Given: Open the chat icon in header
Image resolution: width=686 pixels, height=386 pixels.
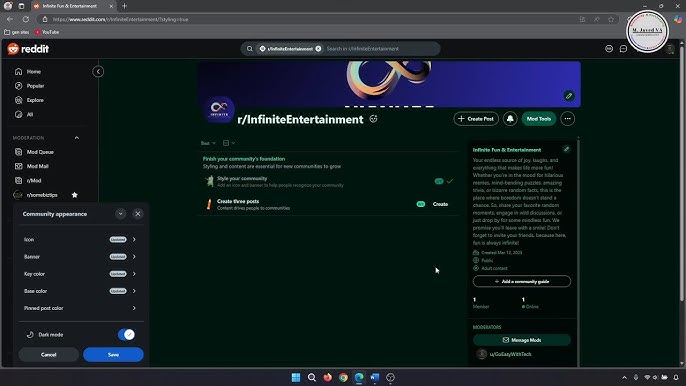Looking at the screenshot, I should pyautogui.click(x=623, y=49).
